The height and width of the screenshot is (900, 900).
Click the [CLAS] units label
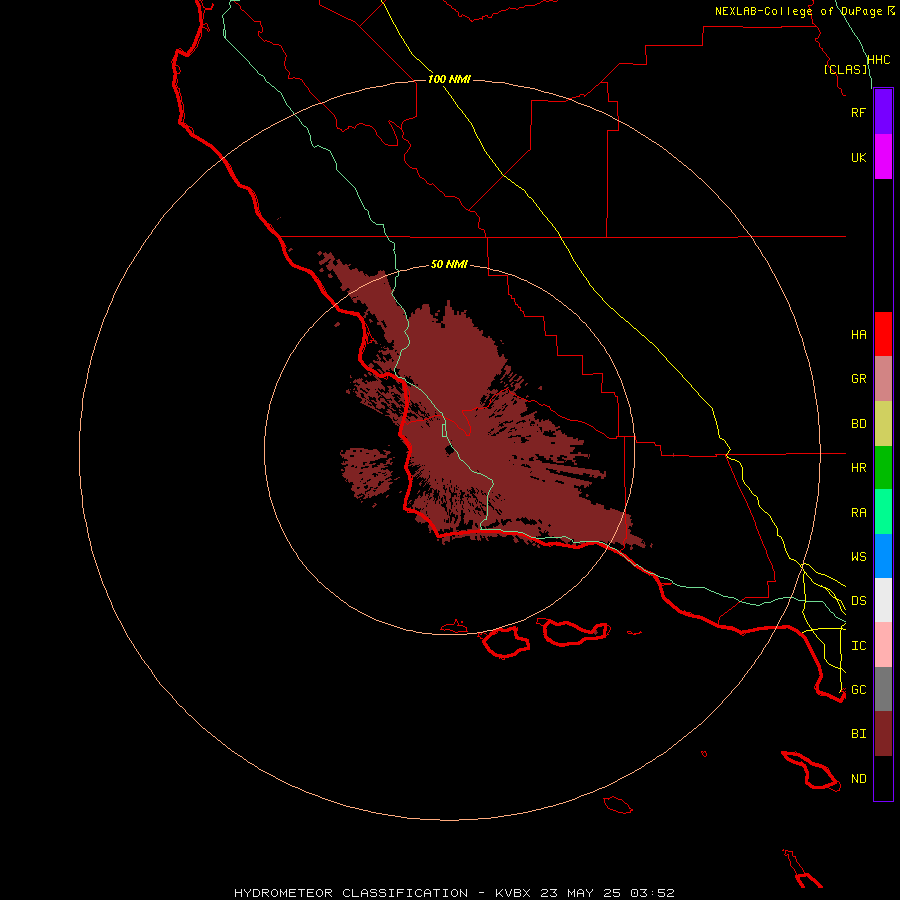coord(845,69)
